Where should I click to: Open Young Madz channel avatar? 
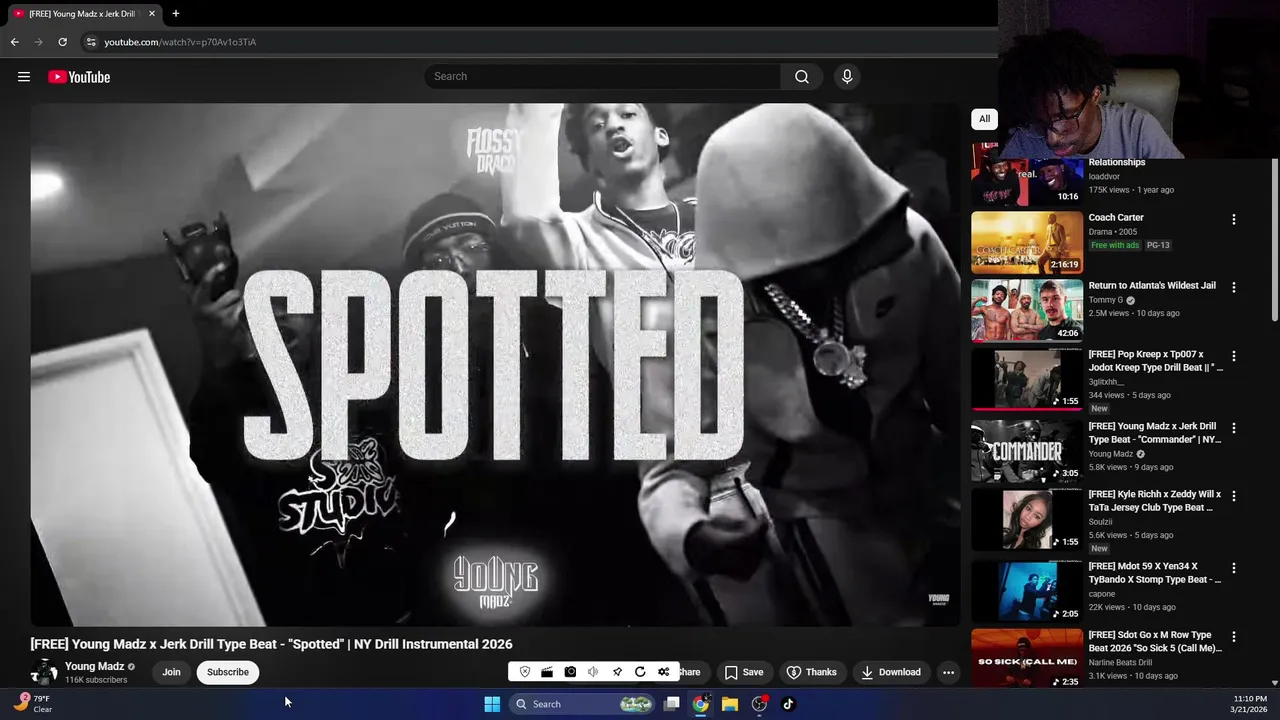point(44,672)
